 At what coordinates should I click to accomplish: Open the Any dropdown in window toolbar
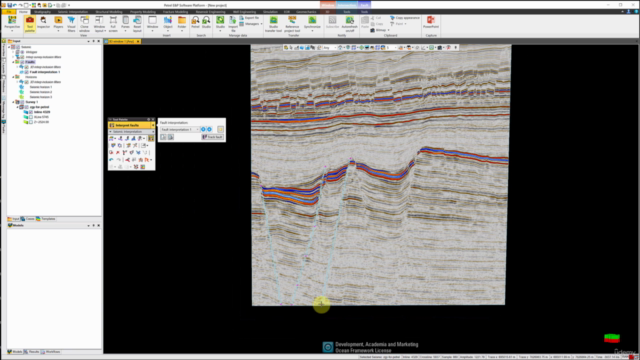[329, 48]
